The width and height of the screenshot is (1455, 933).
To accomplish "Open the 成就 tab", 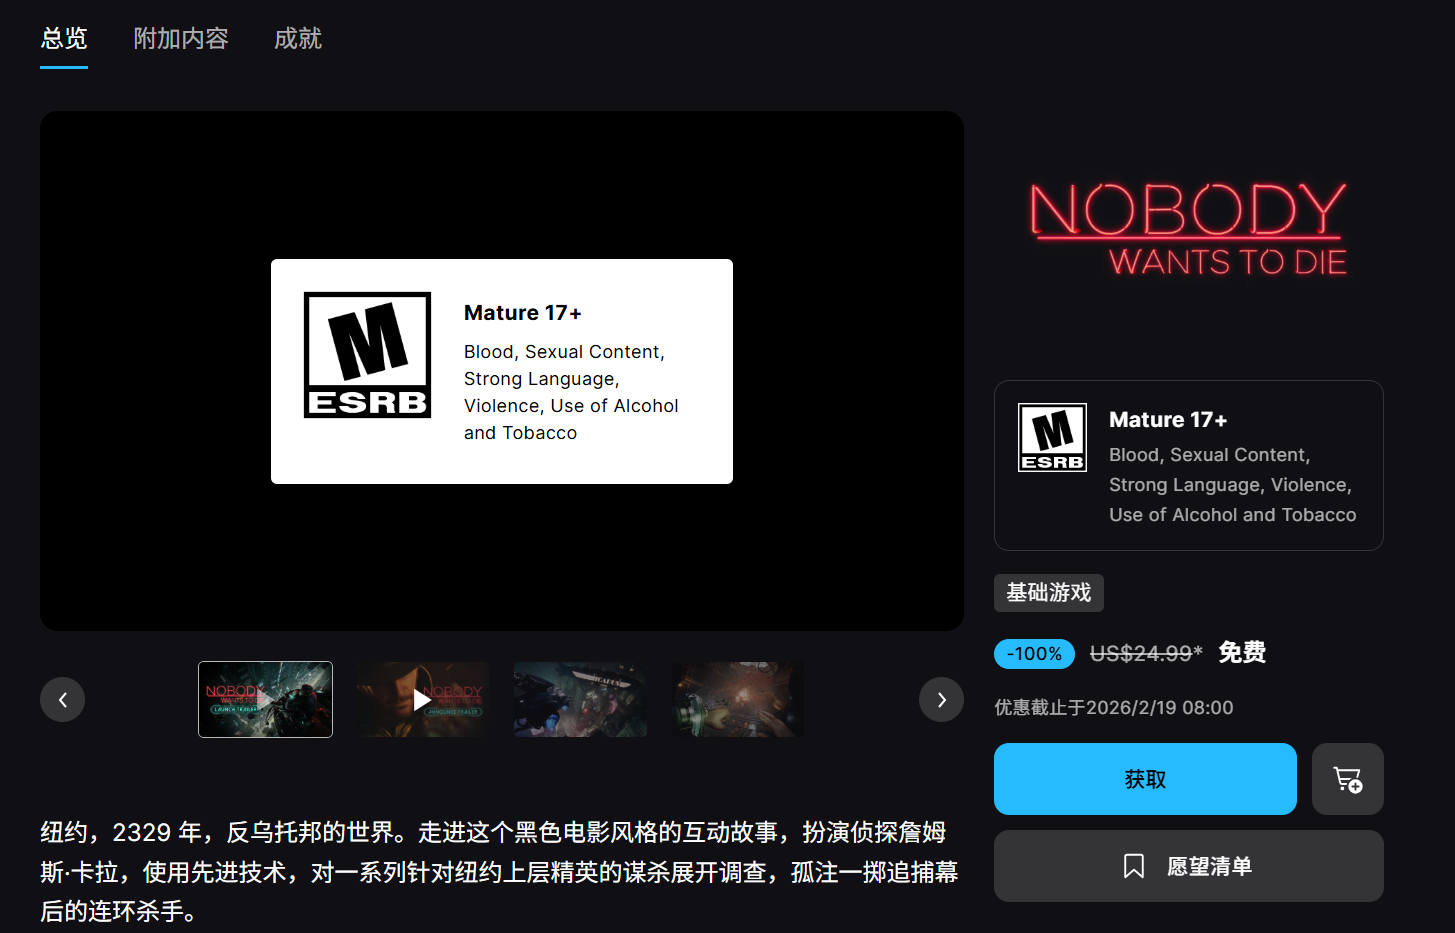I will [297, 38].
